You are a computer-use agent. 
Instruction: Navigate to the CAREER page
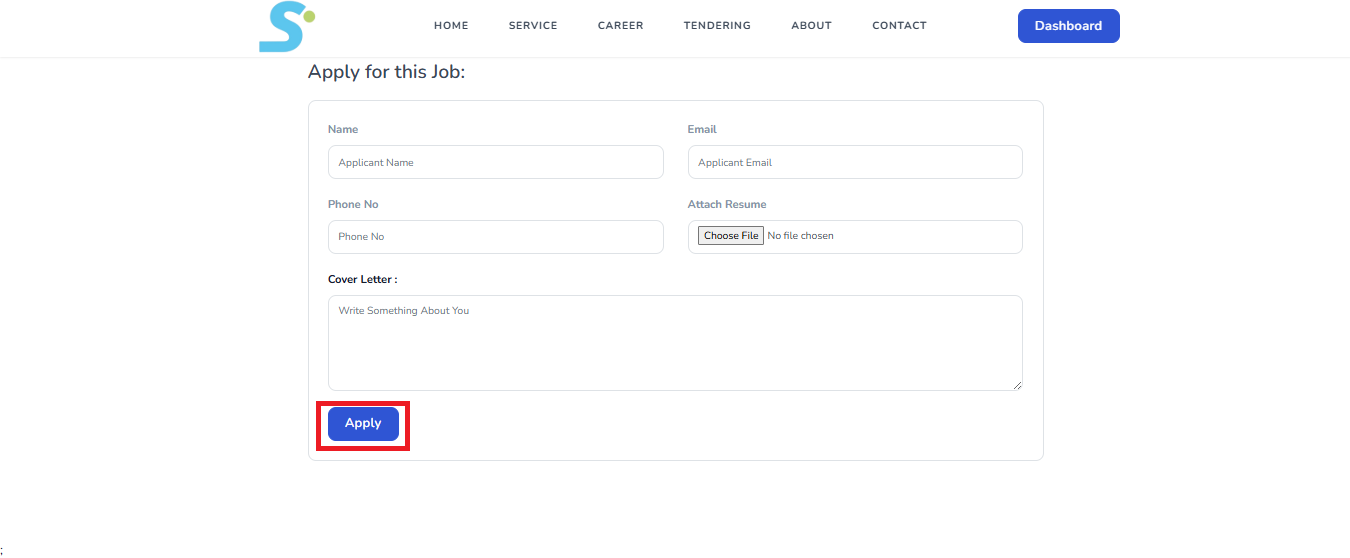(621, 26)
